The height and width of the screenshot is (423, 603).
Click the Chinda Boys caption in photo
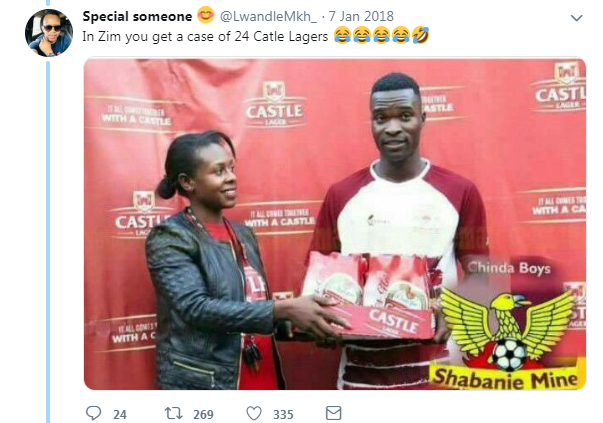pos(509,268)
